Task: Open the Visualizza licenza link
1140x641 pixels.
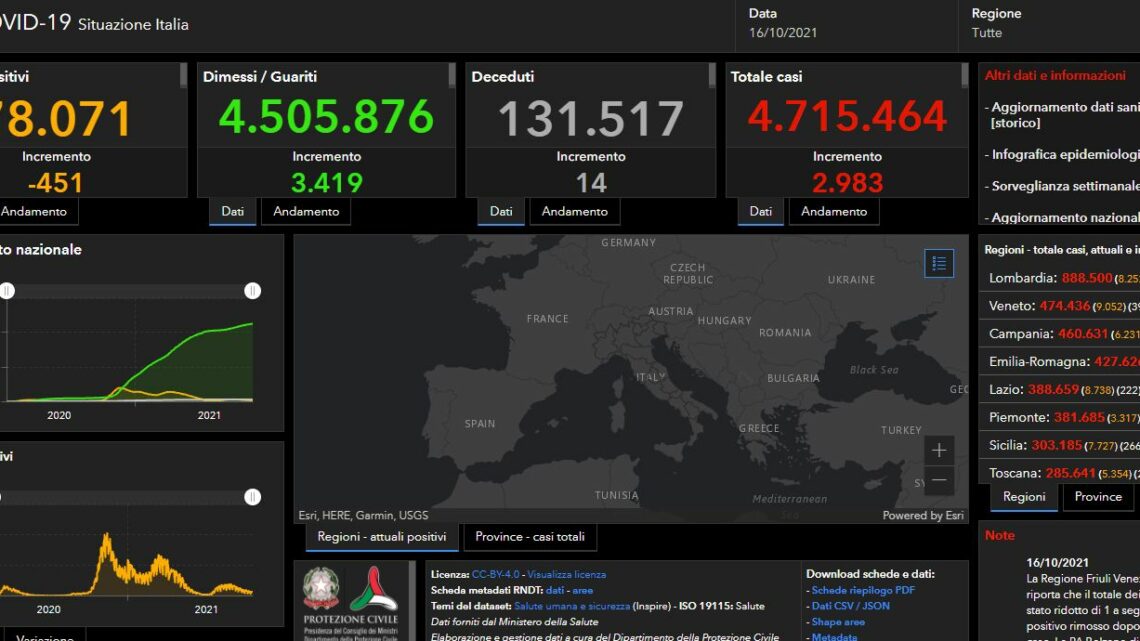Action: (566, 574)
